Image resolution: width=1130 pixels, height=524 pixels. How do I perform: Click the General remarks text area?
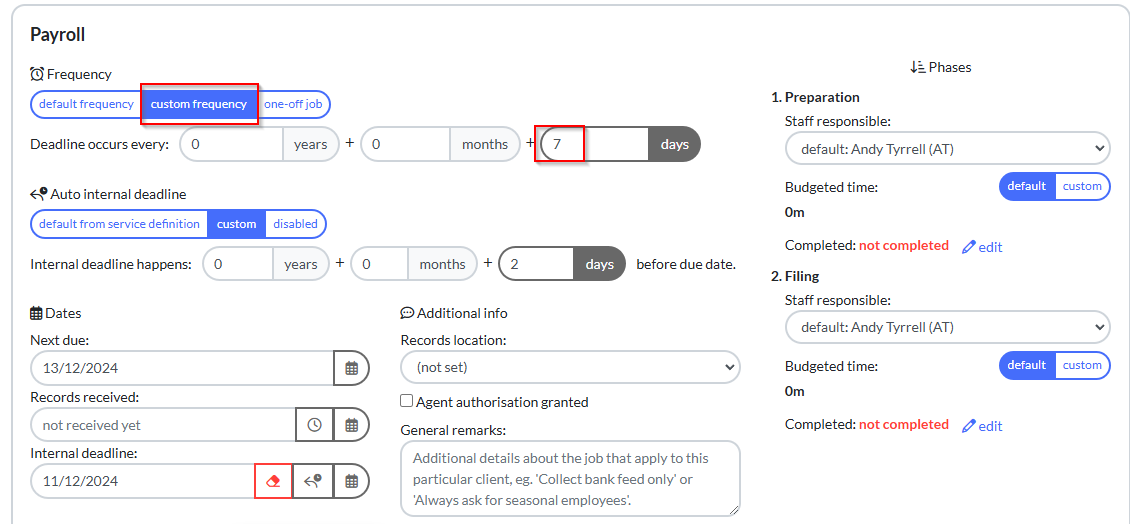point(570,479)
